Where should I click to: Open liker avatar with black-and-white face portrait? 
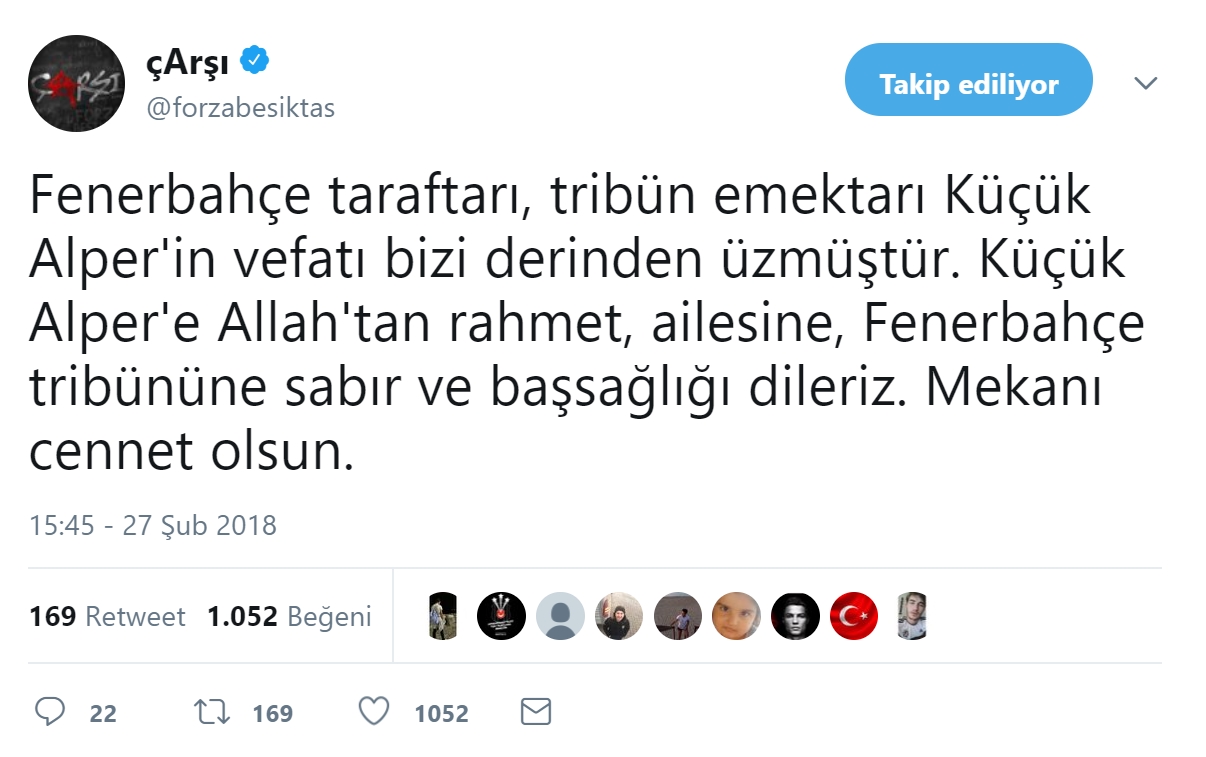[x=796, y=616]
